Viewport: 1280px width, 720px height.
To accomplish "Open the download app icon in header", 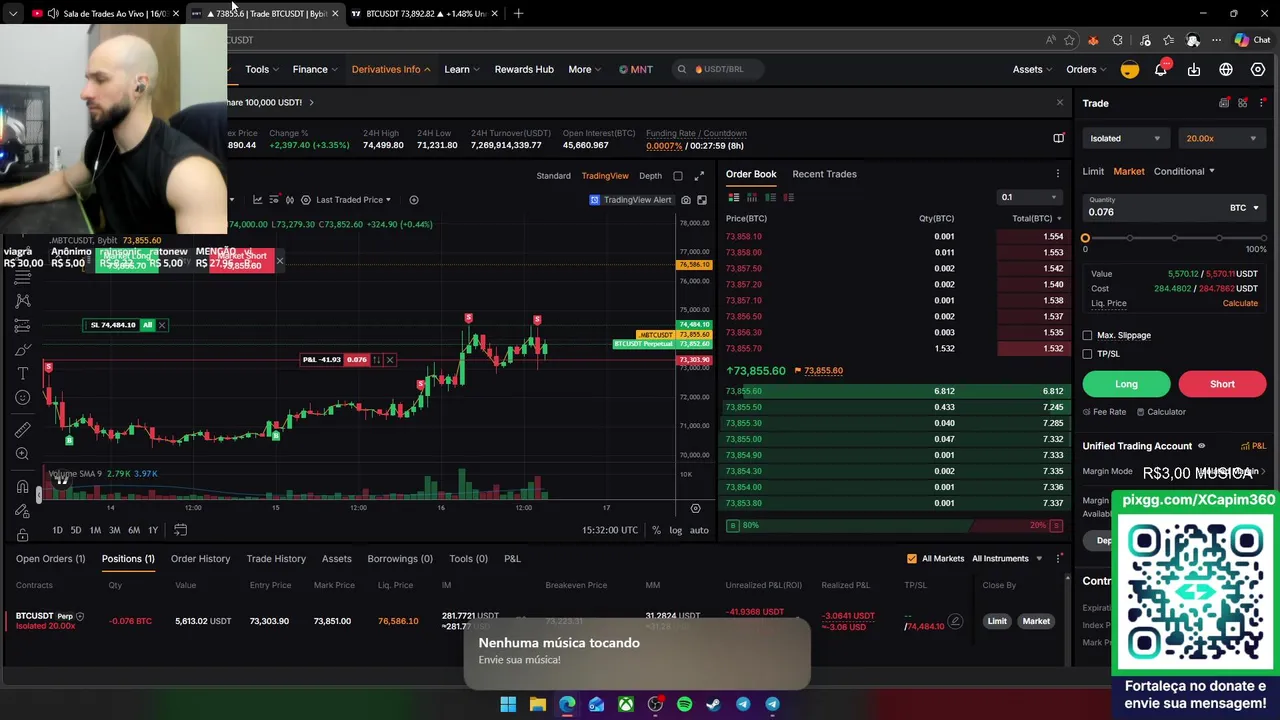I will click(1194, 69).
